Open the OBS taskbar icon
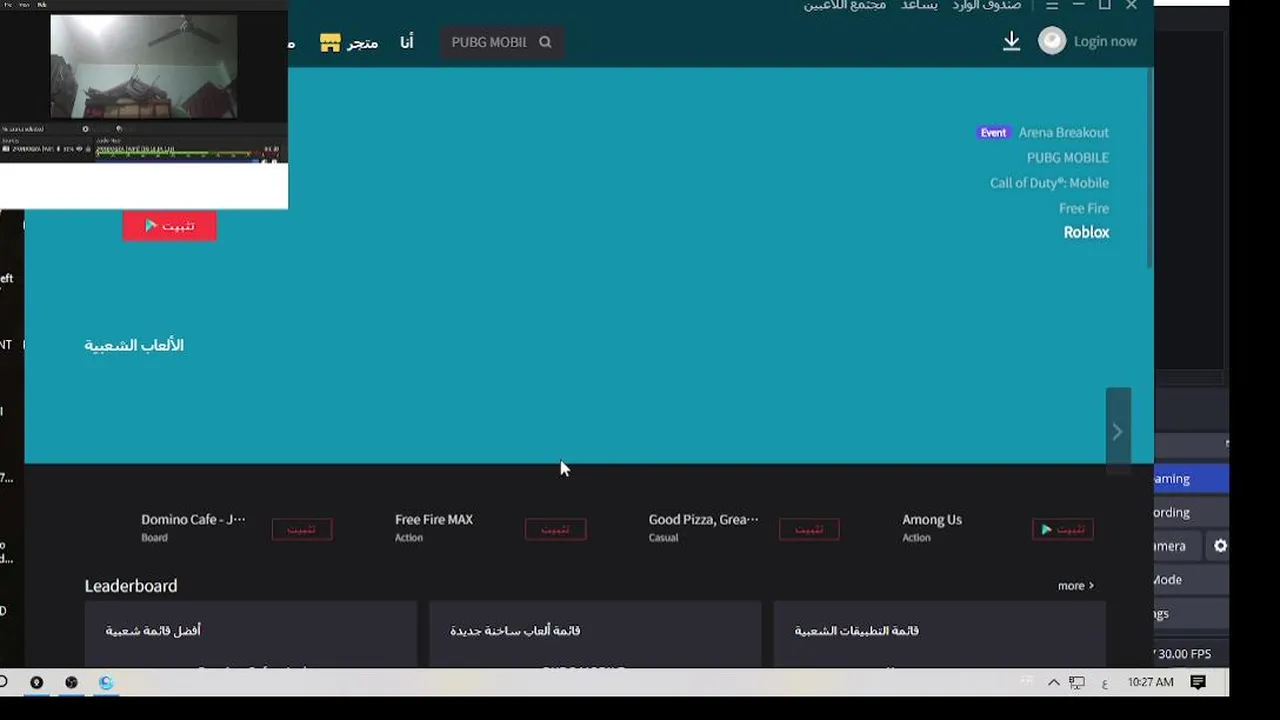This screenshot has height=720, width=1280. [71, 683]
